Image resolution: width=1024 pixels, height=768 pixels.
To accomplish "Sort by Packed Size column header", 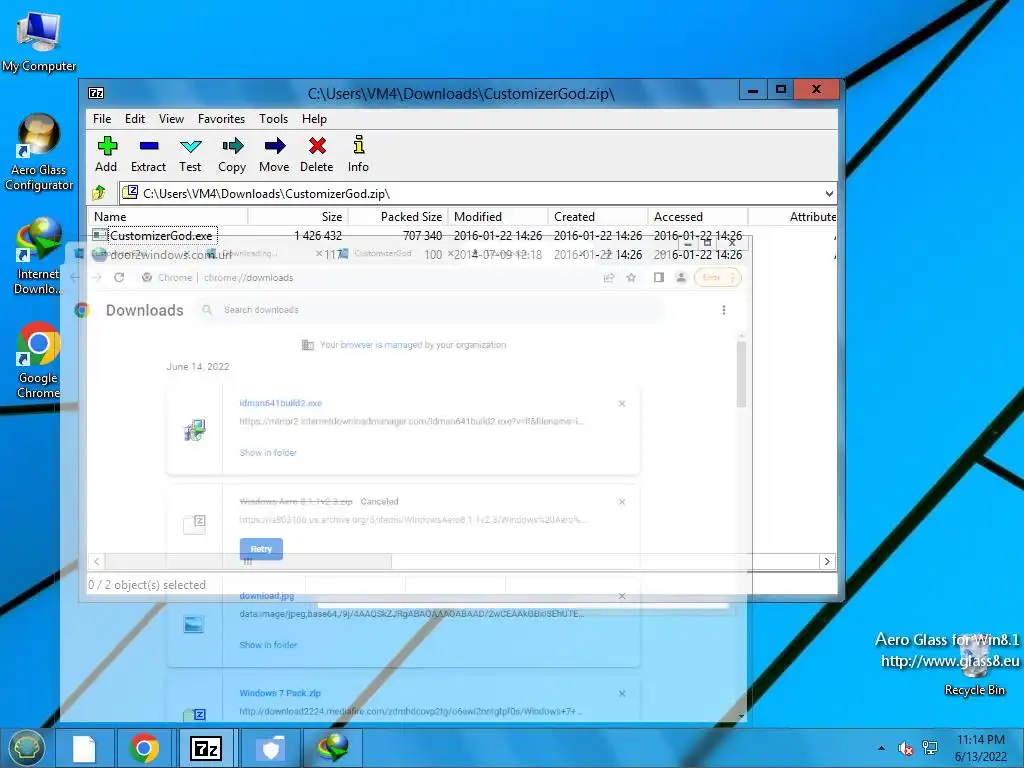I will coord(398,217).
